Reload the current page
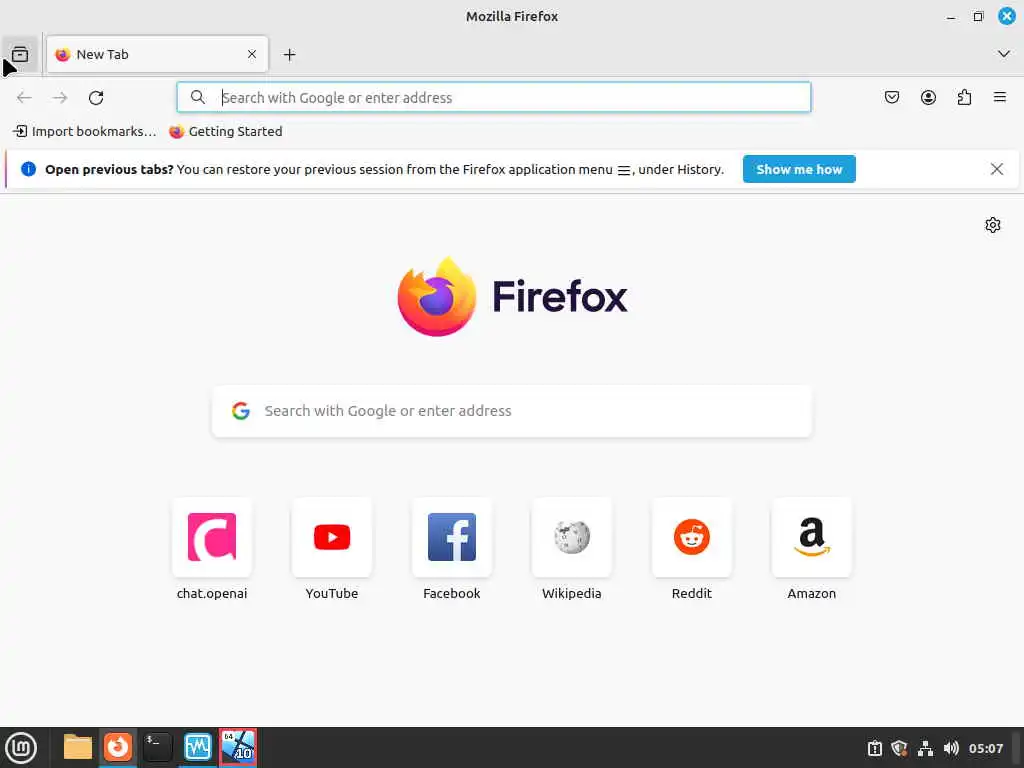1024x768 pixels. pos(96,97)
